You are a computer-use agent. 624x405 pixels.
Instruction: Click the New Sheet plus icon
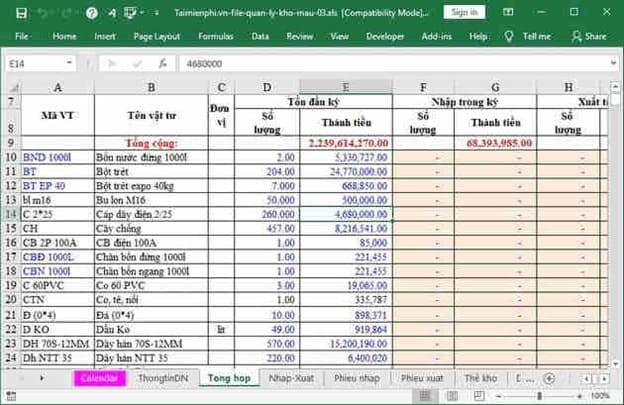[548, 379]
